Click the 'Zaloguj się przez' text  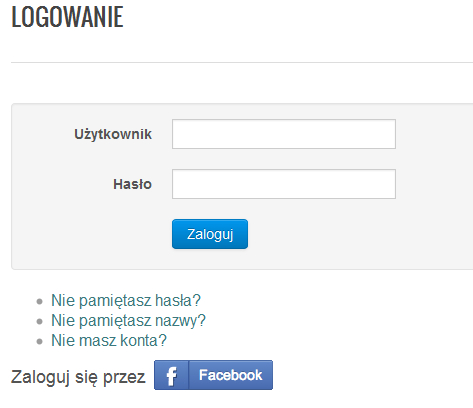78,377
